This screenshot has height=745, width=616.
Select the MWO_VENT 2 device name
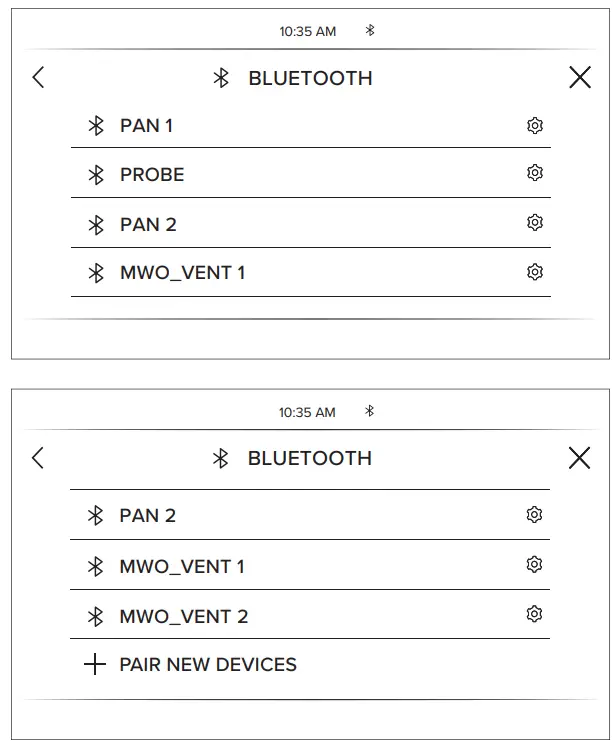pyautogui.click(x=183, y=616)
